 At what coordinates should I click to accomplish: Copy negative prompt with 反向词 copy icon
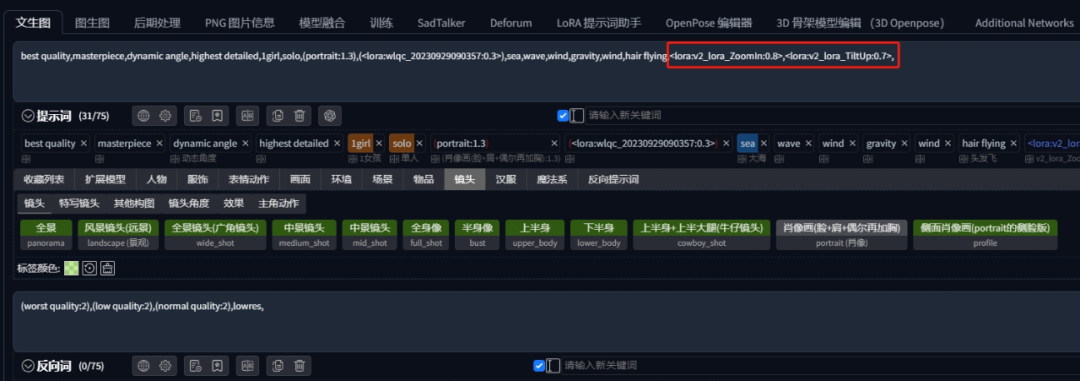tap(278, 366)
